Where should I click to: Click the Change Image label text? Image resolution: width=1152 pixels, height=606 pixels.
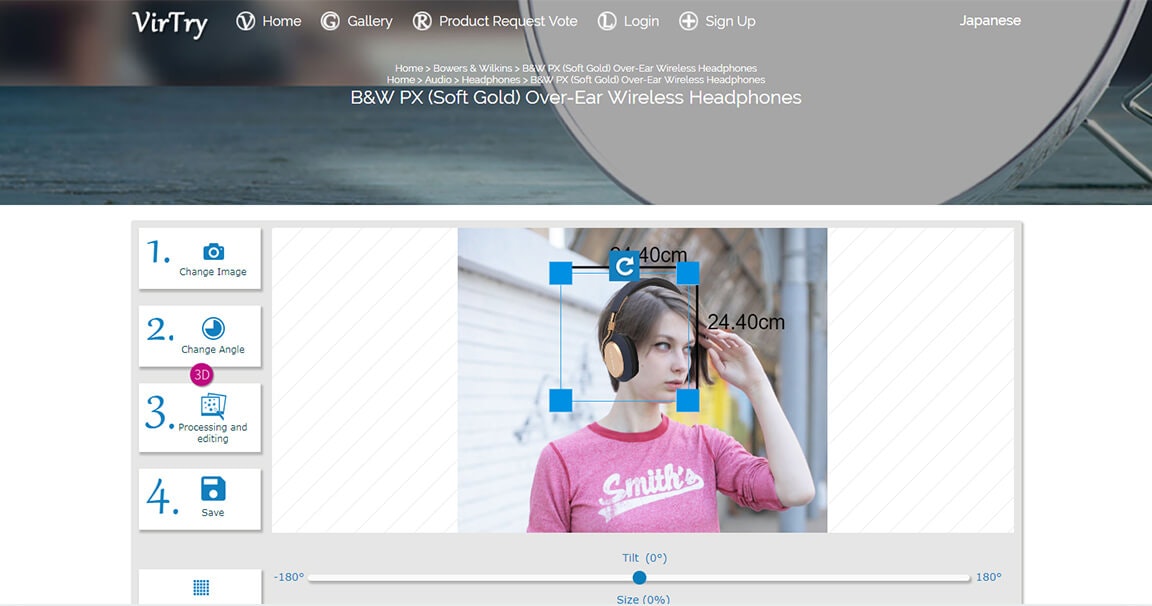[213, 272]
